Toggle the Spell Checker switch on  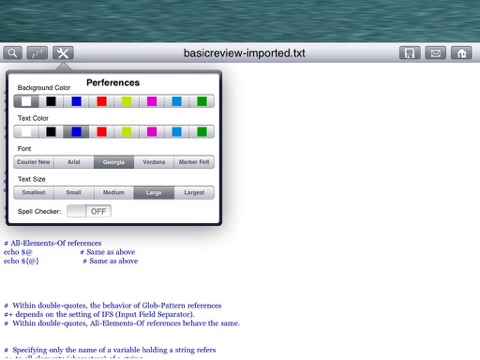[x=89, y=211]
